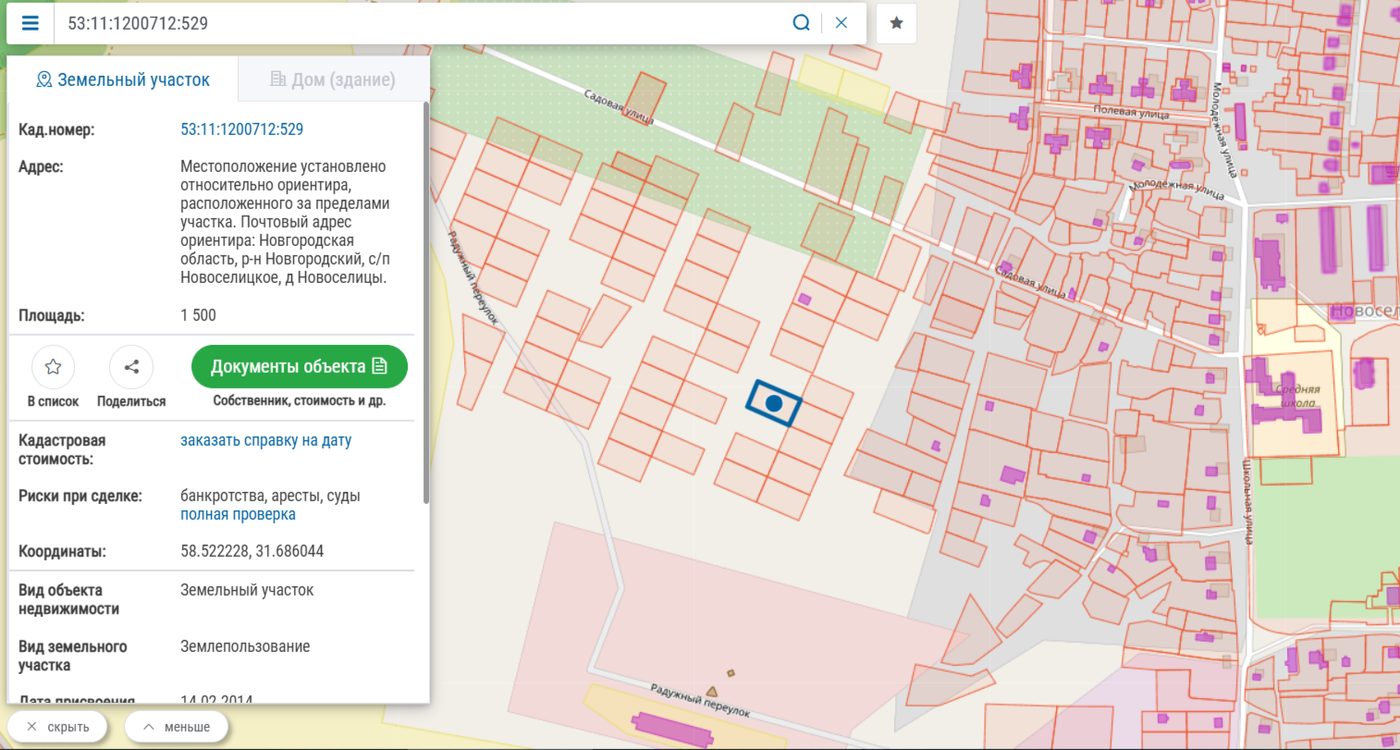Screen dimensions: 1400x750
Task: Add parcel to list with star icon
Action: 53,367
